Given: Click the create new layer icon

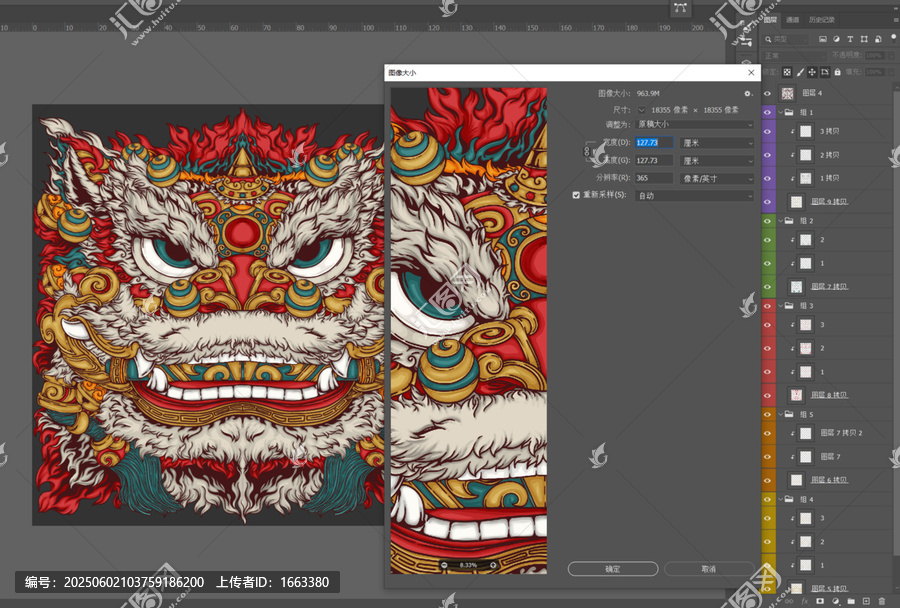Looking at the screenshot, I should point(866,601).
